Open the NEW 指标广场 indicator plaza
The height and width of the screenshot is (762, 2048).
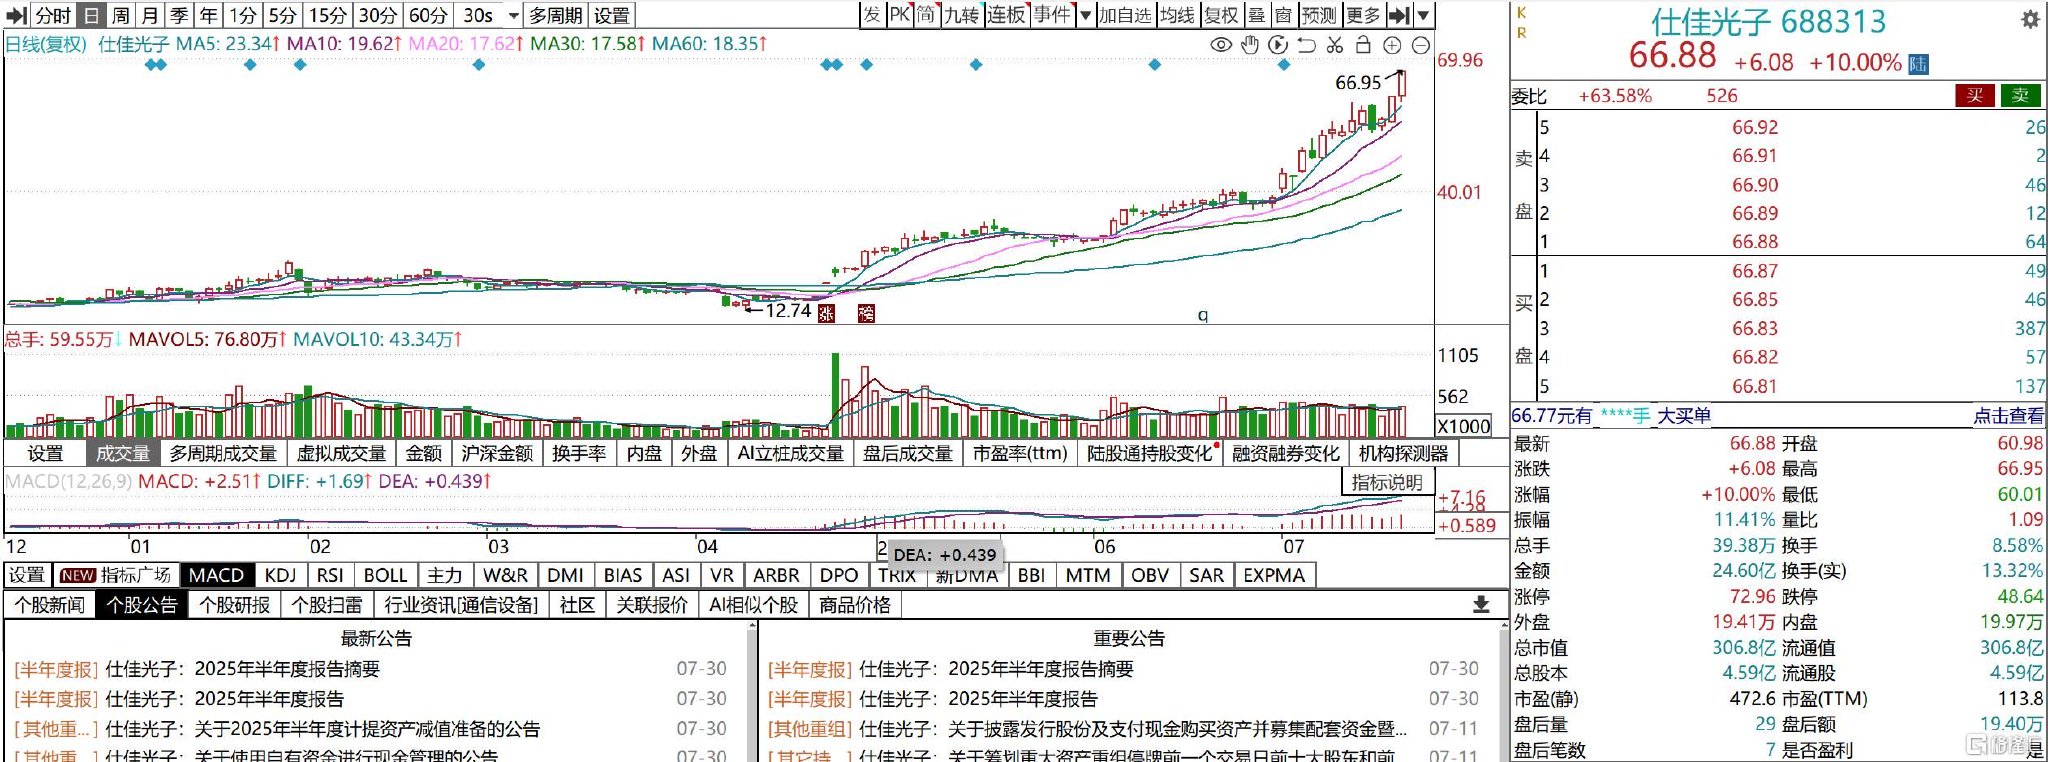coord(115,575)
